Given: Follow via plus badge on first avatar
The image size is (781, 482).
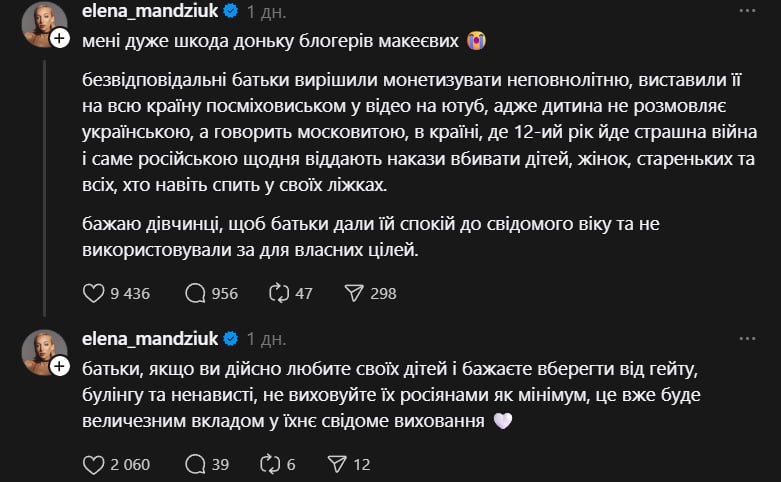Looking at the screenshot, I should click(59, 38).
